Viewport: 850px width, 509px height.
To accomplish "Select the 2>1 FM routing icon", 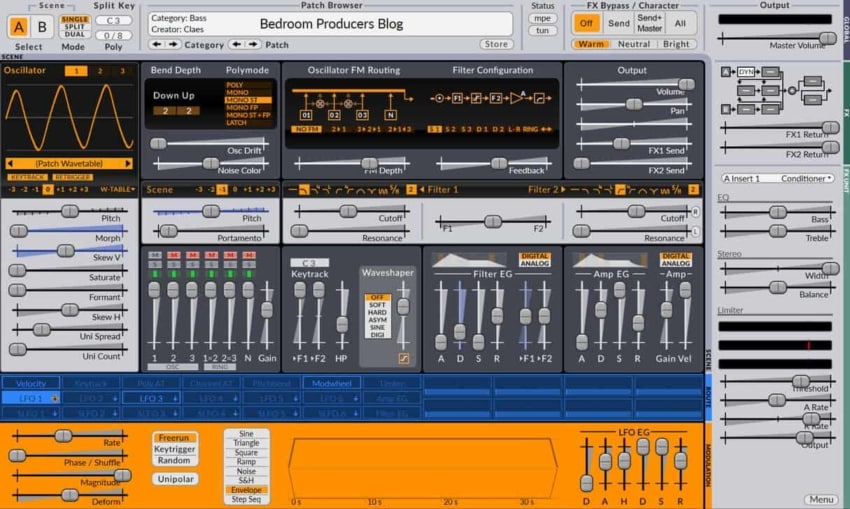I will point(339,130).
